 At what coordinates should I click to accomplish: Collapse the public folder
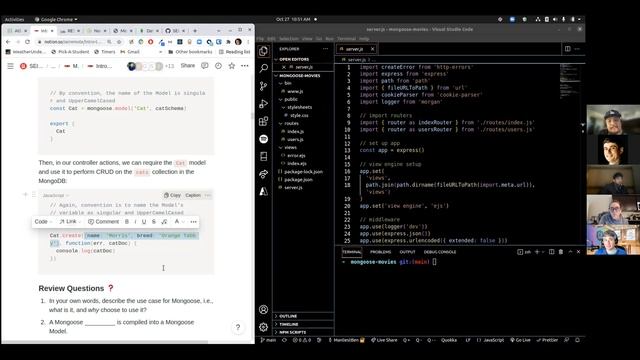tap(291, 99)
